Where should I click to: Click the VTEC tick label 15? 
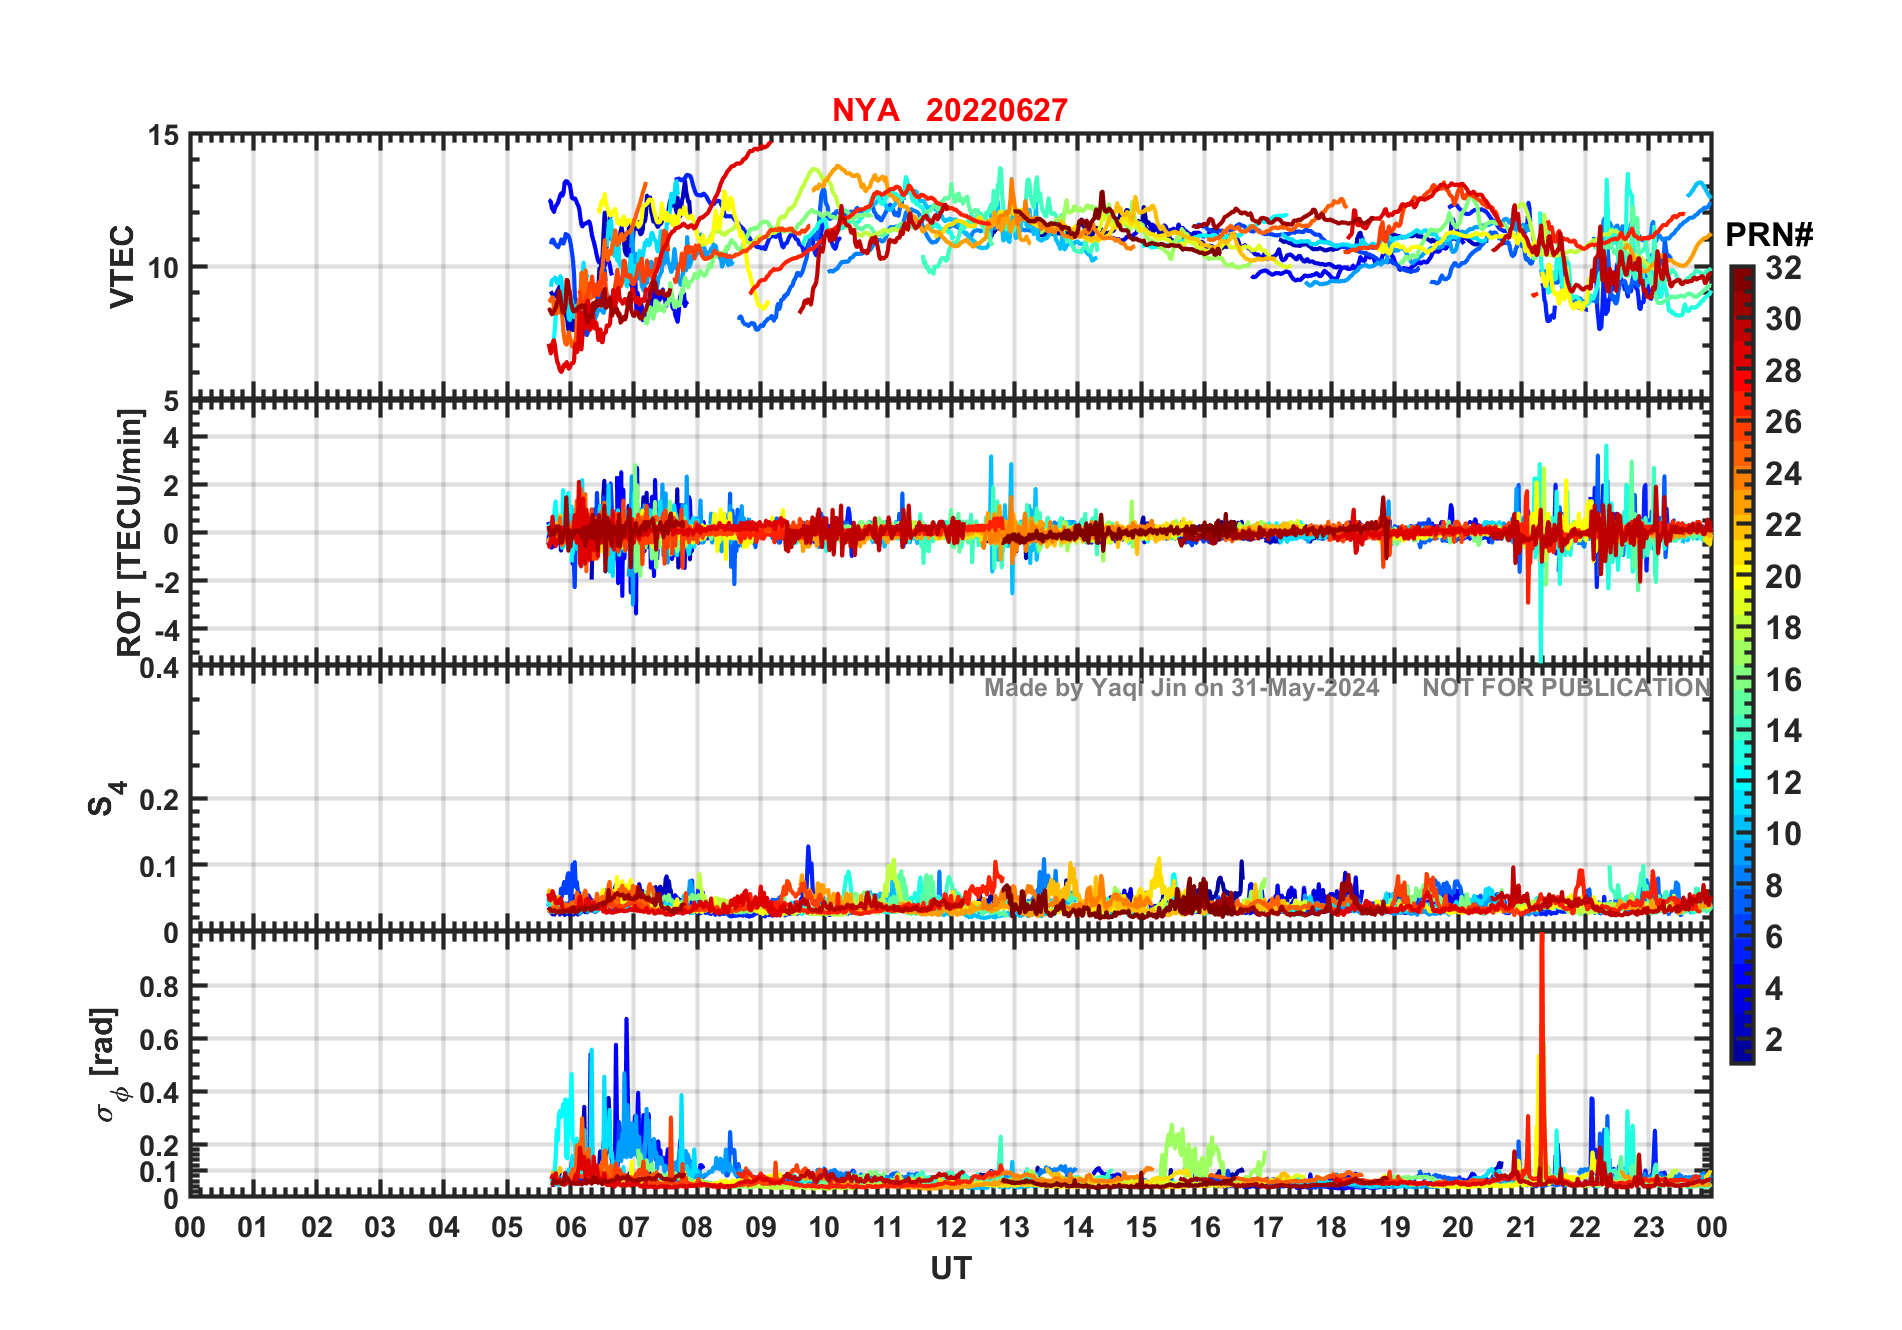pyautogui.click(x=164, y=135)
